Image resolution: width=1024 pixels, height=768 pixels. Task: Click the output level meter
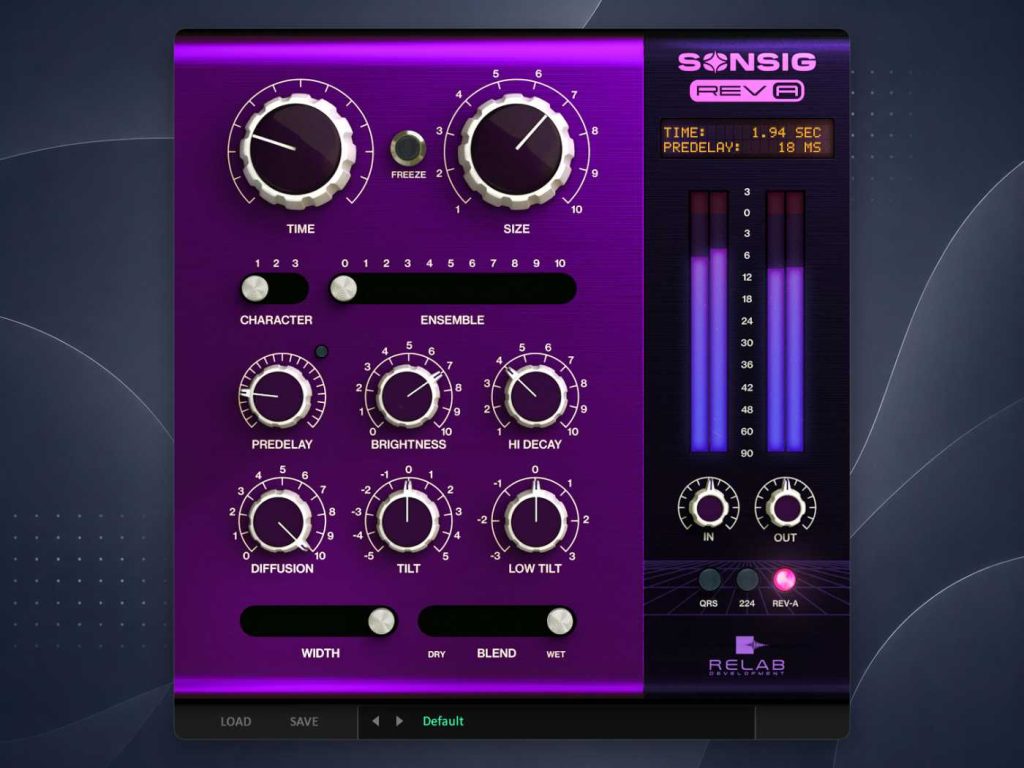click(x=786, y=321)
